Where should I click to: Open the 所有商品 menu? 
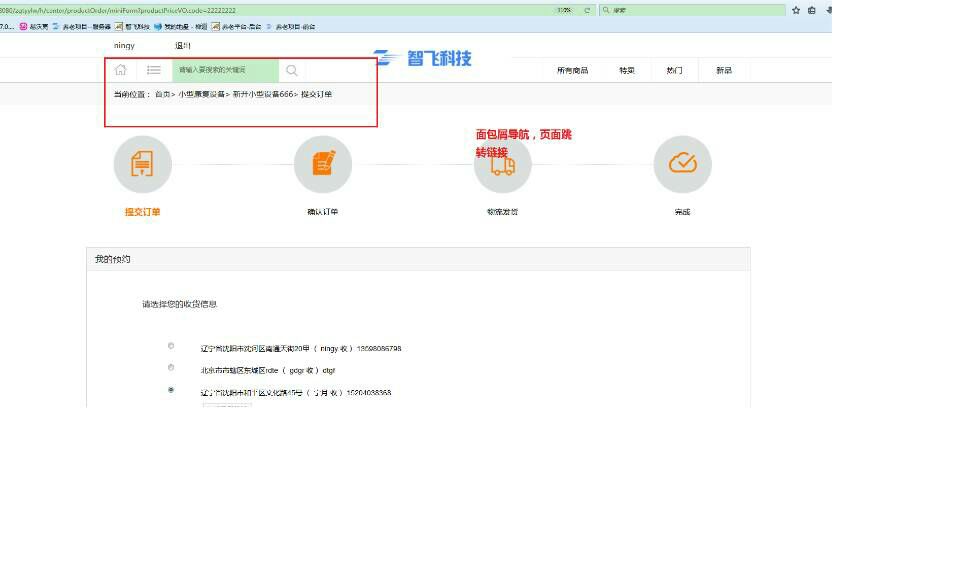pos(572,70)
